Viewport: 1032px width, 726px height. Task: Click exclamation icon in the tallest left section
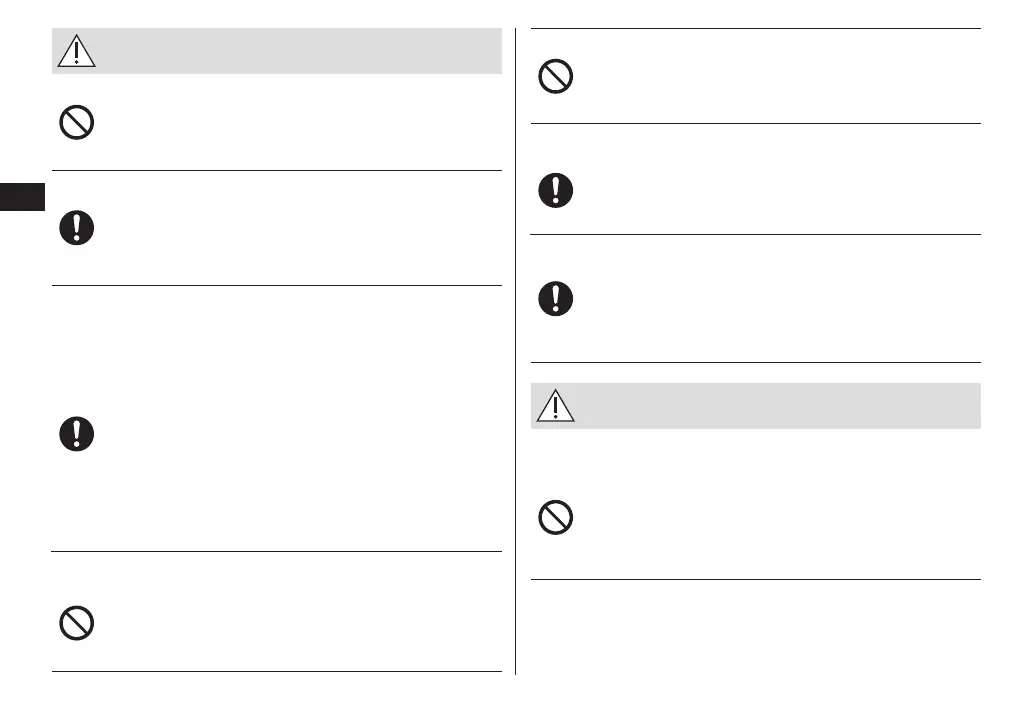77,433
